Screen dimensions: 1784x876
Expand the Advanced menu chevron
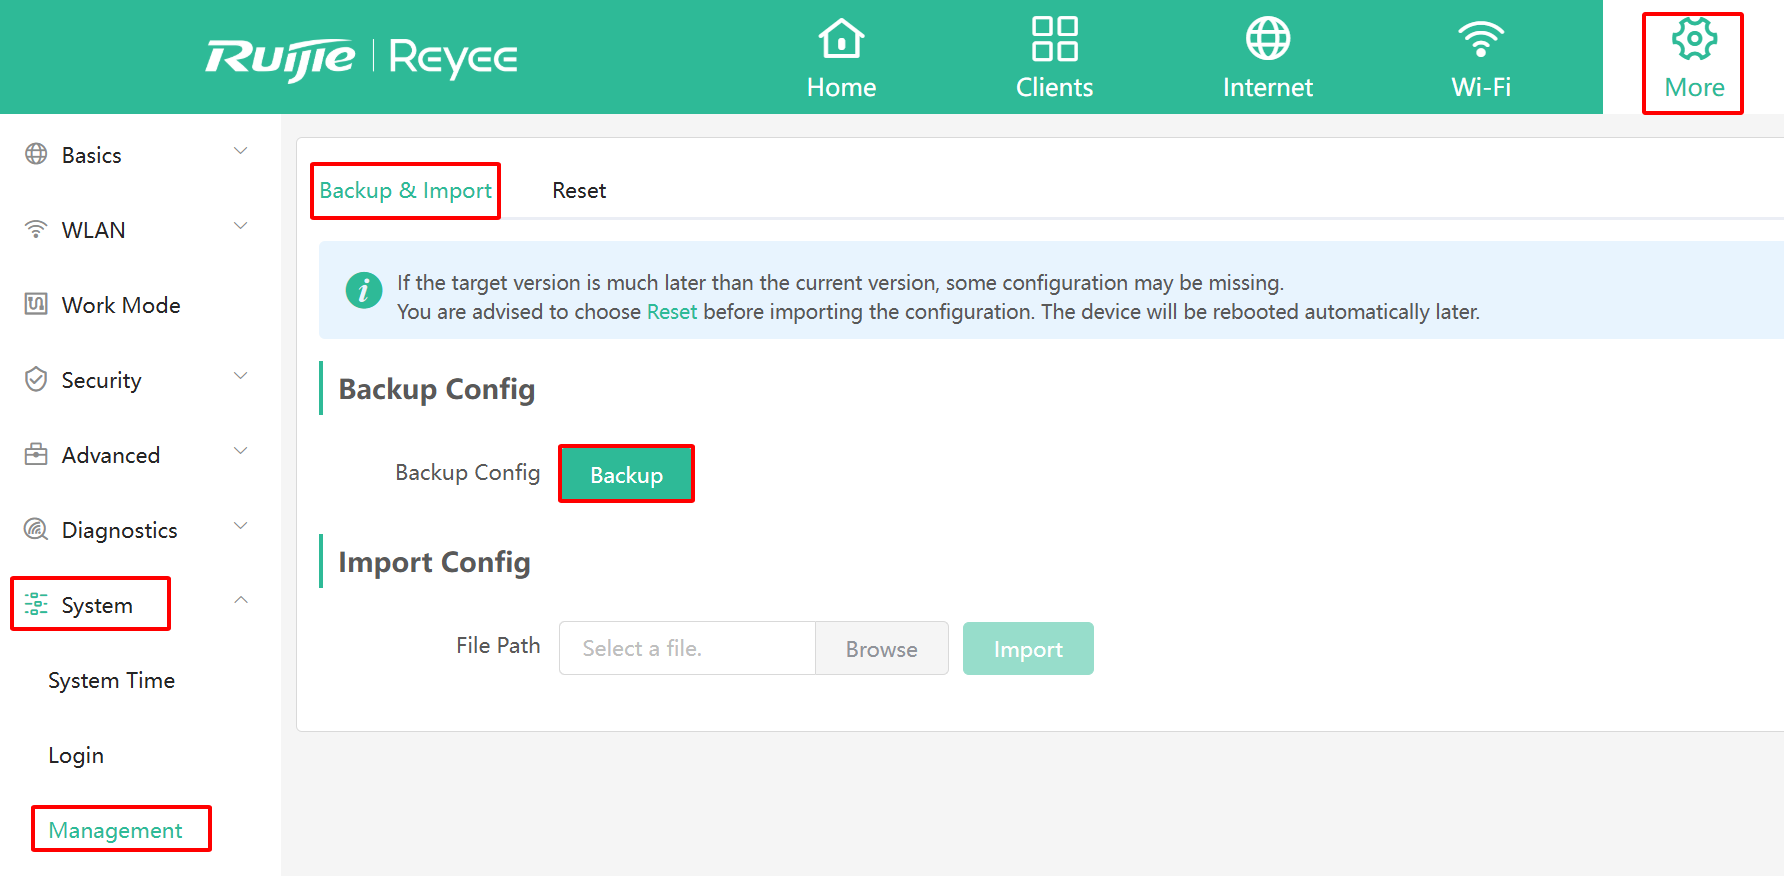click(x=240, y=451)
